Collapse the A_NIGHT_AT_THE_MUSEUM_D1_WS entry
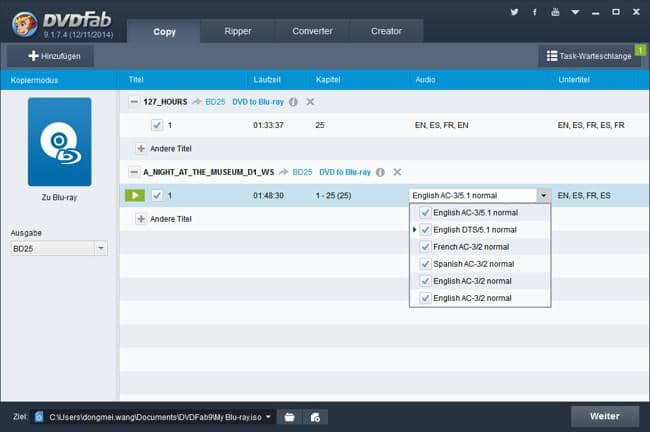 (133, 172)
